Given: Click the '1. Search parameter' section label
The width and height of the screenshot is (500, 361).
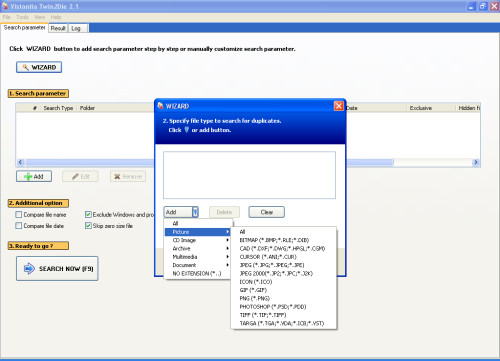Looking at the screenshot, I should pos(38,93).
